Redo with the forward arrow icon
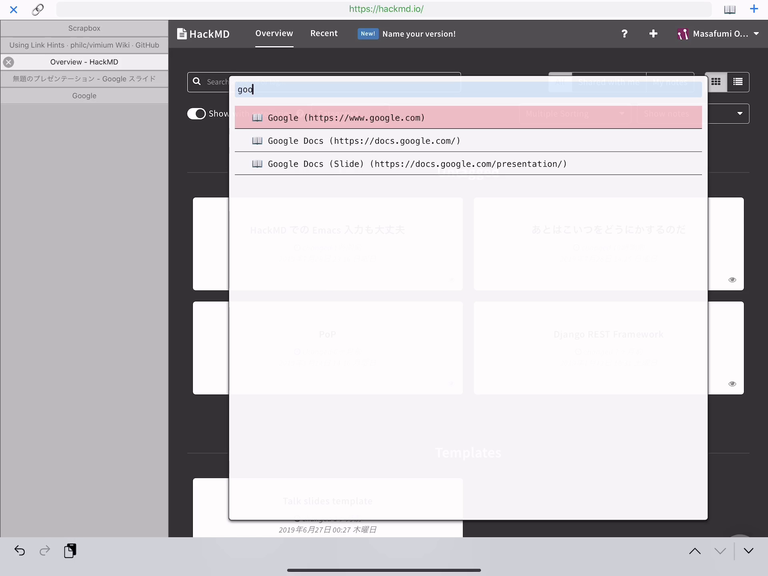Screen dimensions: 768x576 click(x=45, y=551)
